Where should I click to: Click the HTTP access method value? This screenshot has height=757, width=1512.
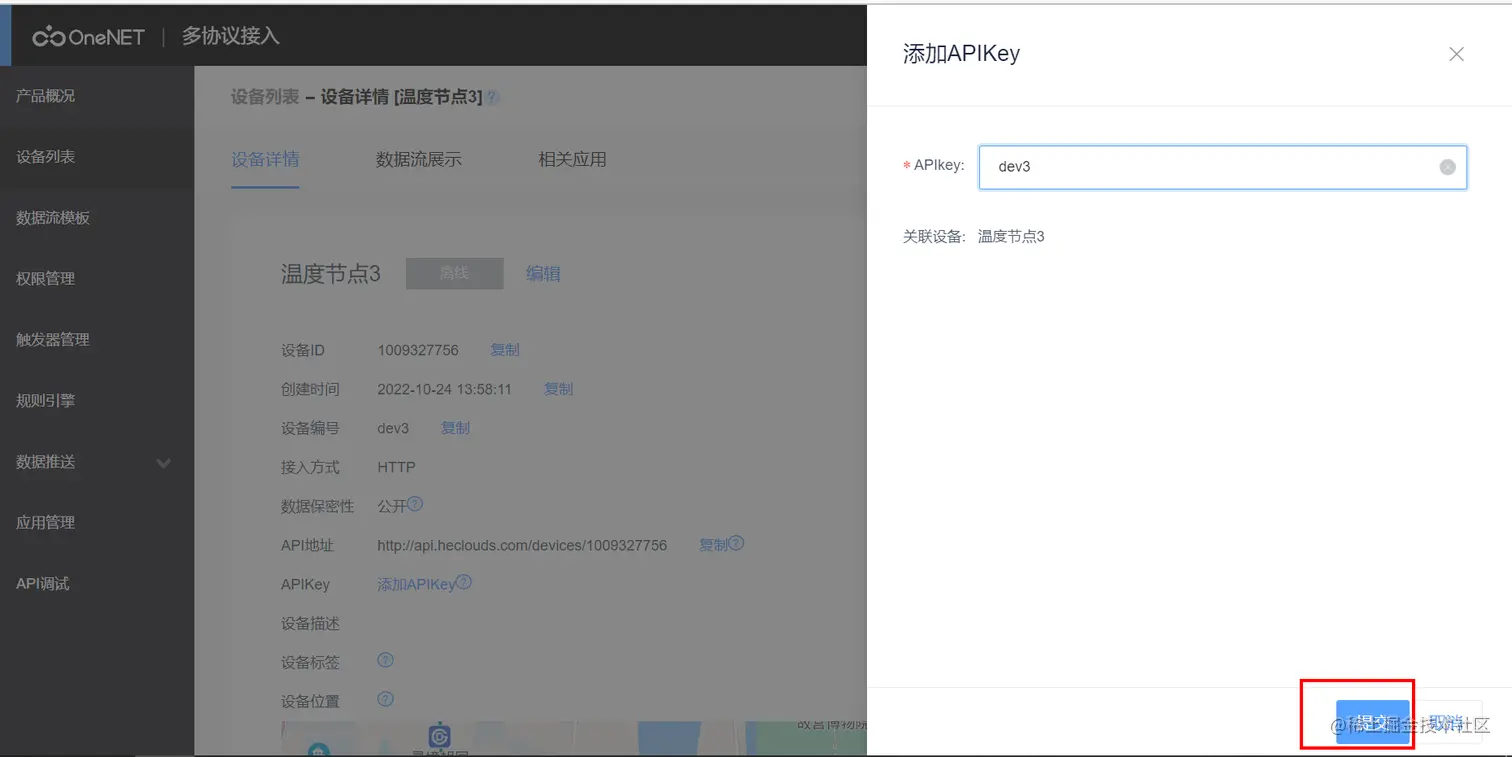tap(396, 467)
